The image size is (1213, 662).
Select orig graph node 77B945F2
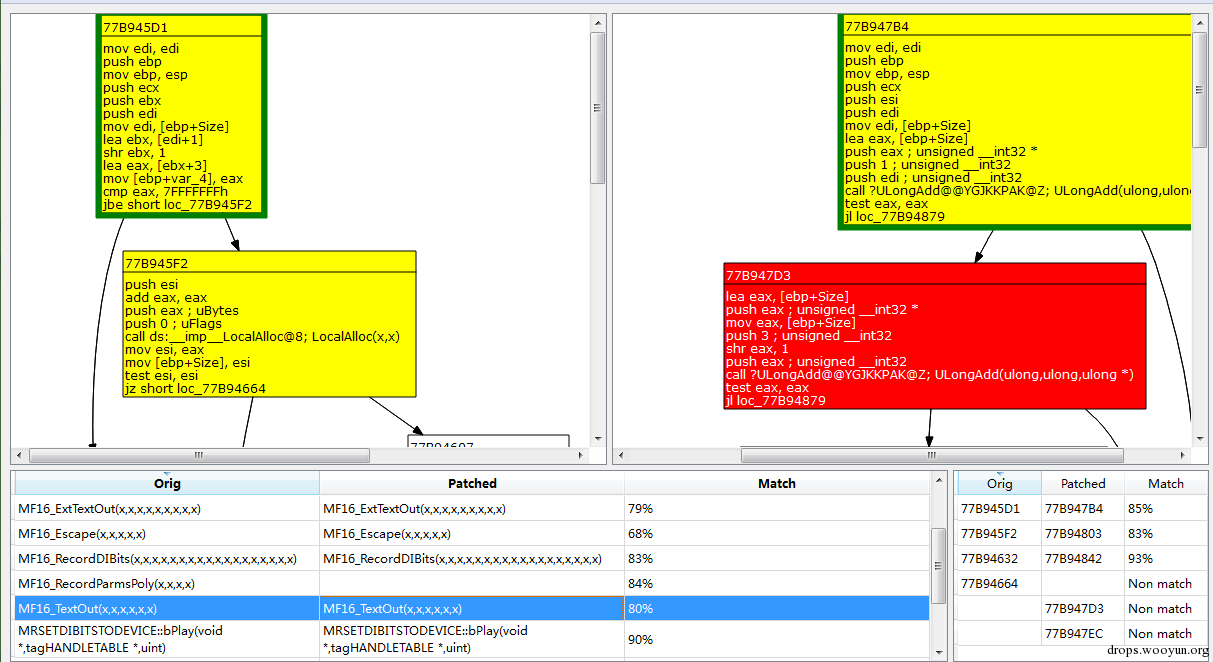[269, 324]
